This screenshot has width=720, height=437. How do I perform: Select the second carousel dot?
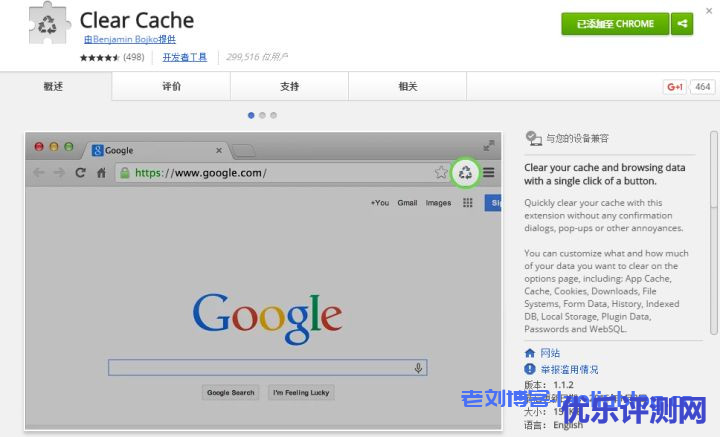coord(262,115)
